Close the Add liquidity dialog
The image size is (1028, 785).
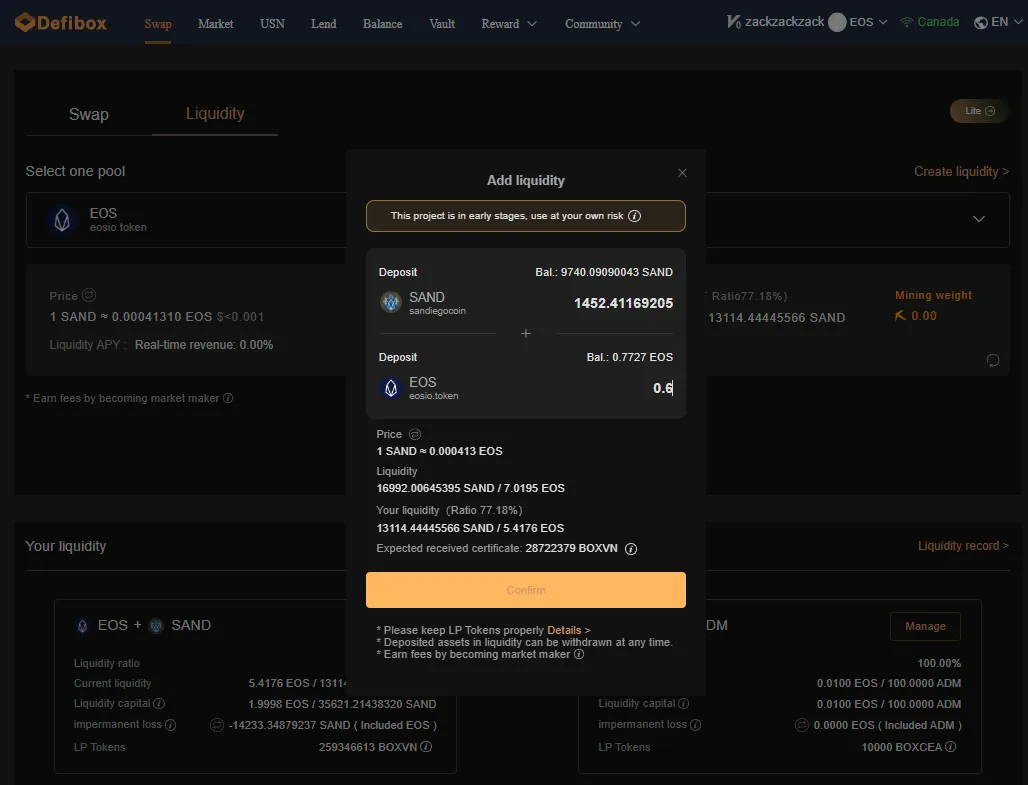[x=682, y=172]
